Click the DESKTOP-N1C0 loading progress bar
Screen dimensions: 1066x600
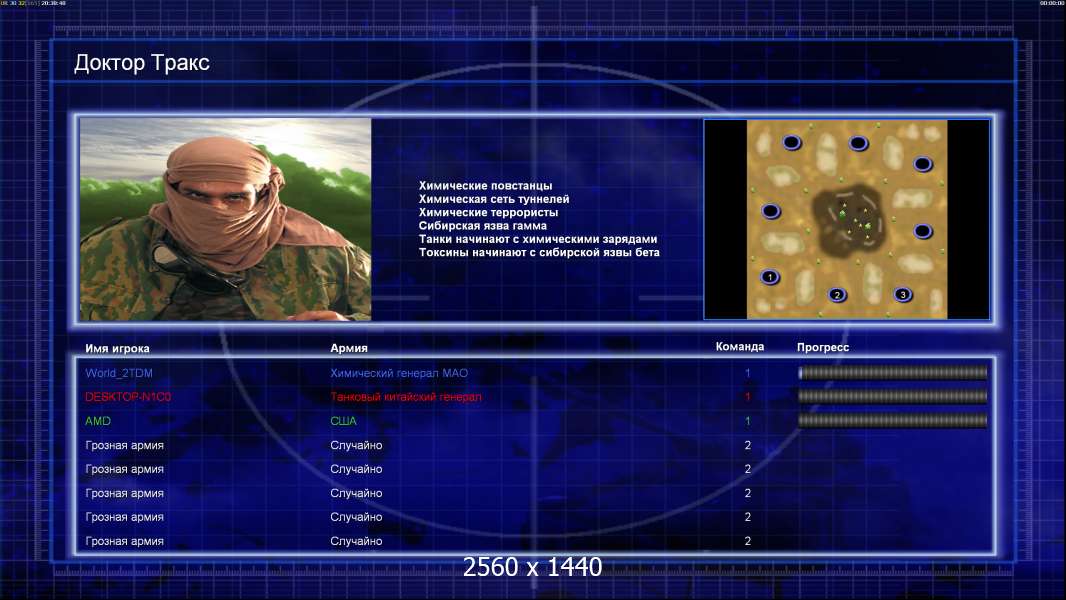click(x=893, y=396)
